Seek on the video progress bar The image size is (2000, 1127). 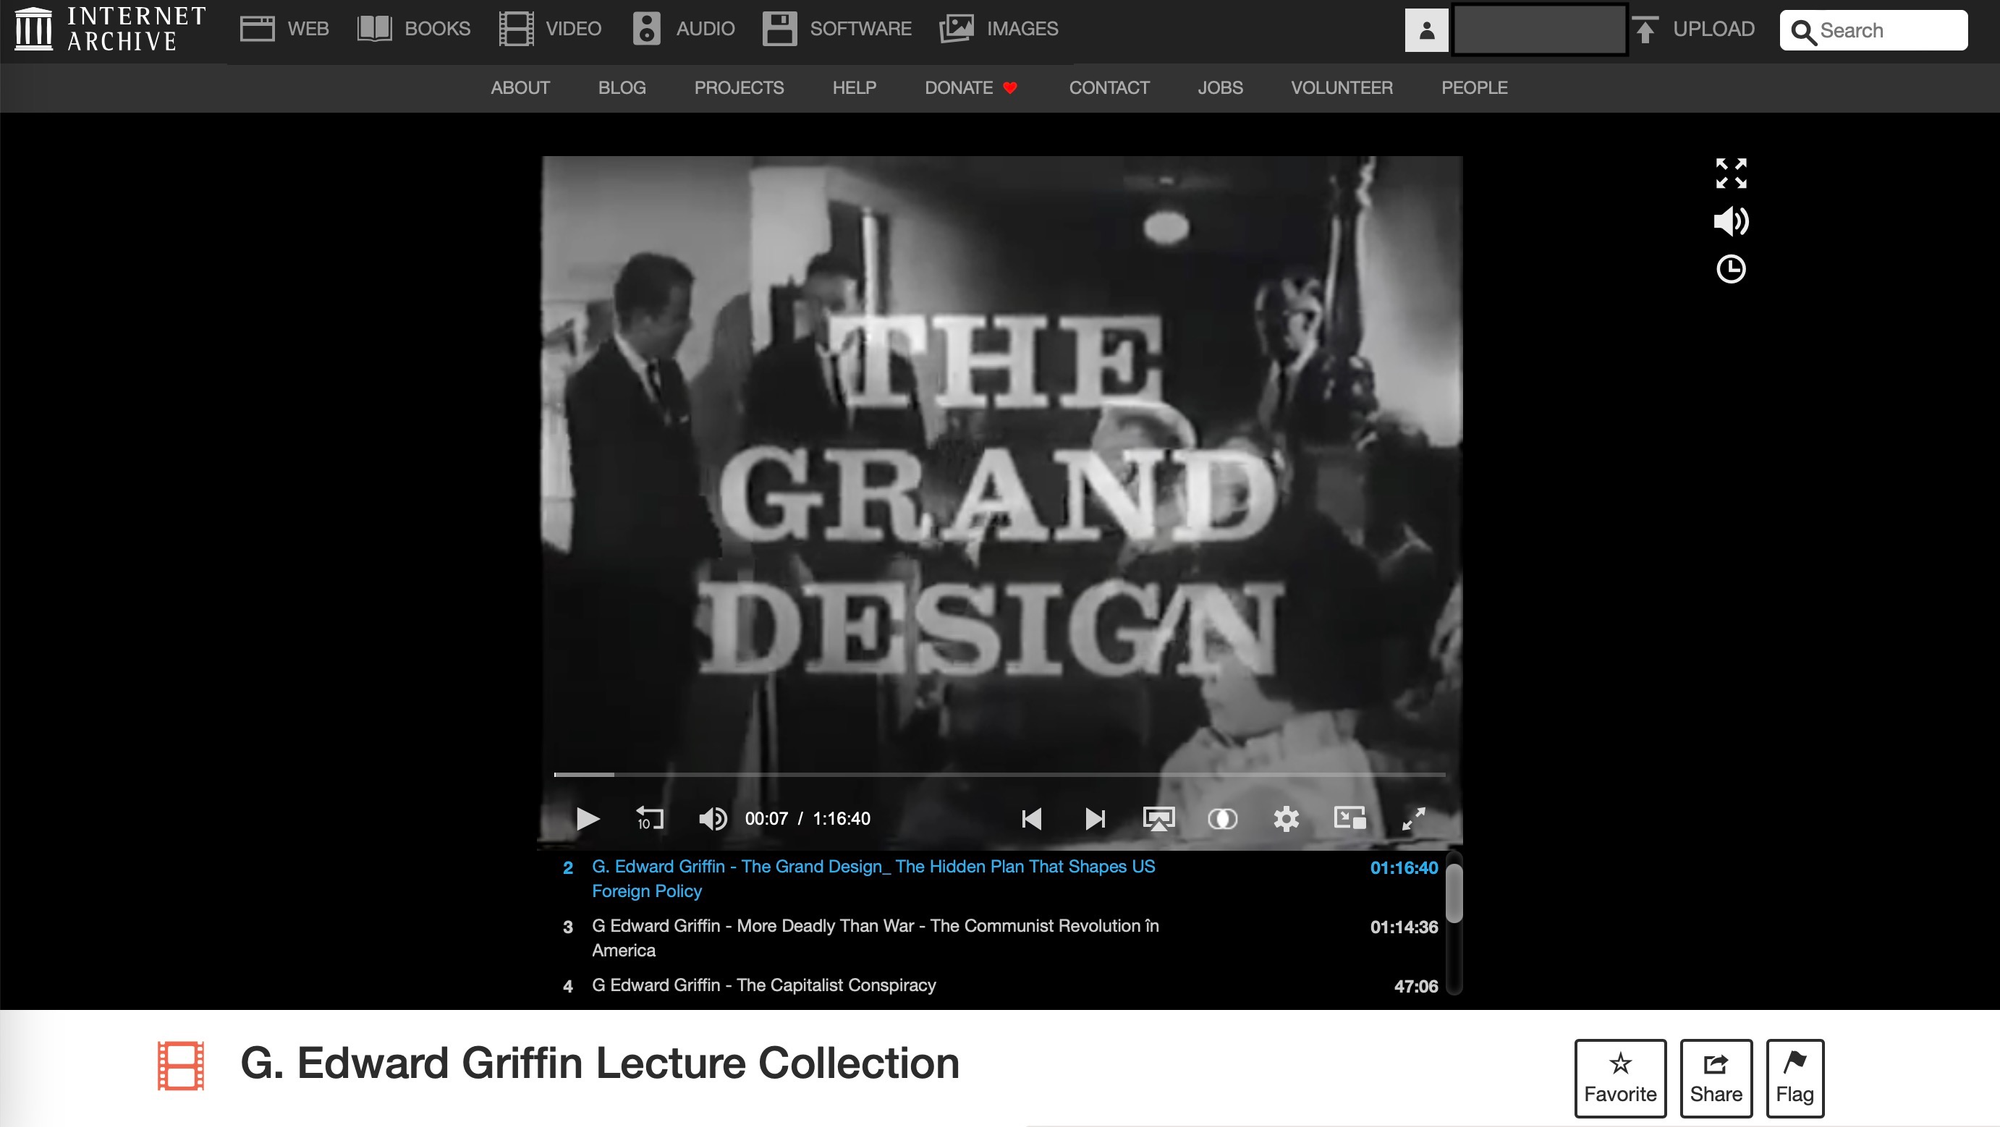[1000, 774]
